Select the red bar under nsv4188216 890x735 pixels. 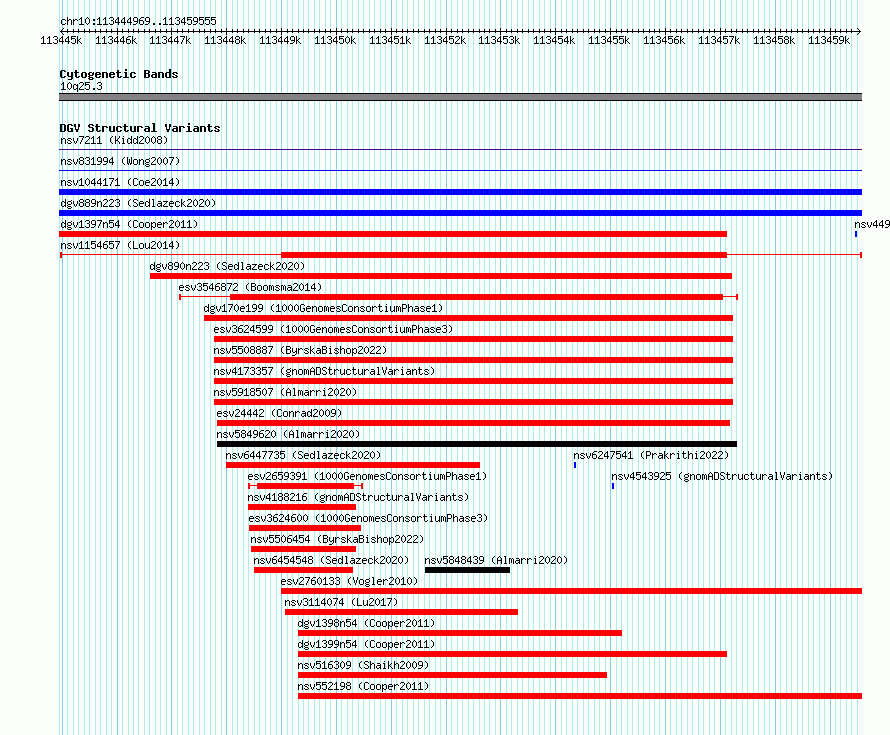pos(302,507)
